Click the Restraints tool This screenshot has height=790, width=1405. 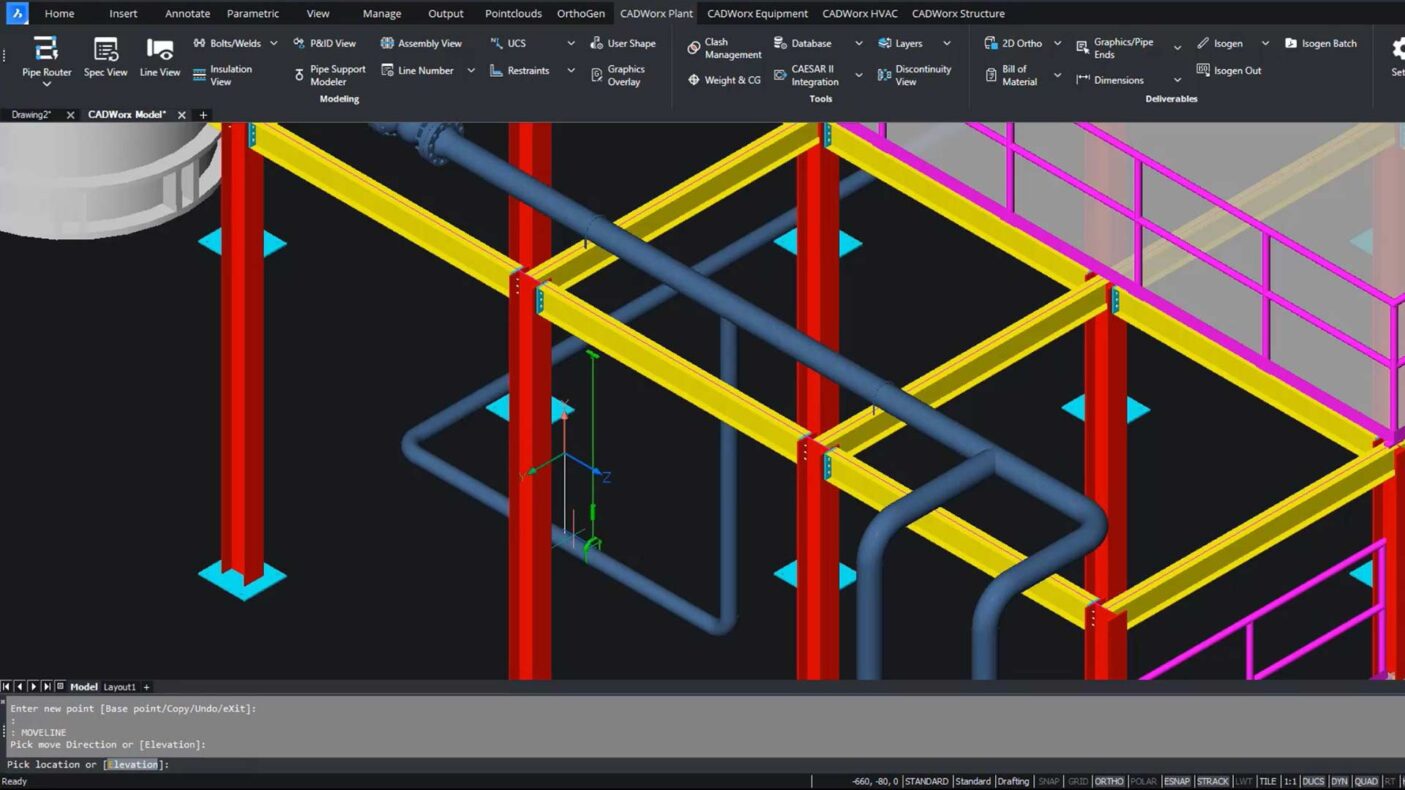tap(519, 70)
